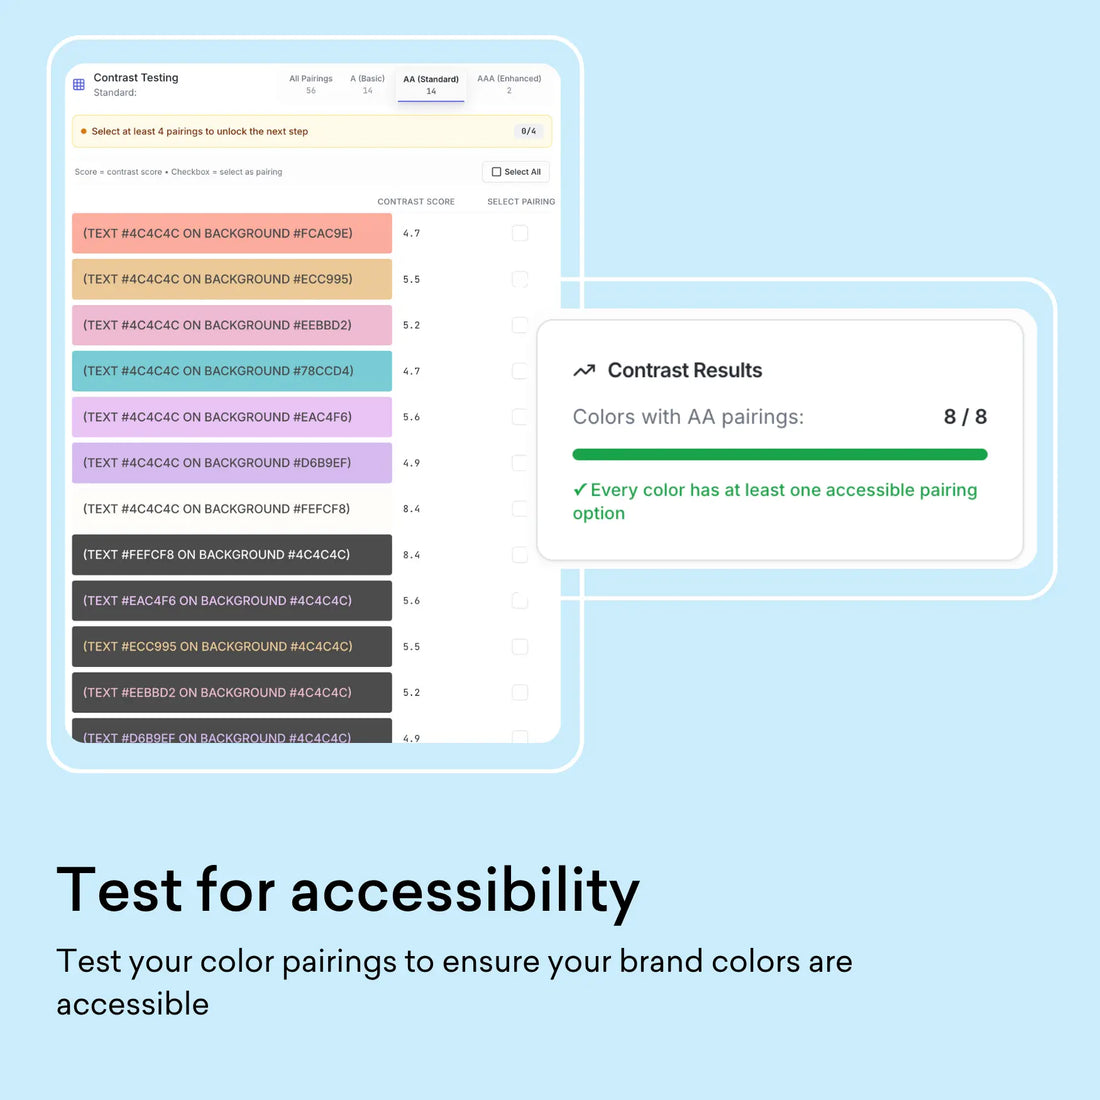
Task: Click the trending-arrow icon in Contrast Results
Action: tap(584, 370)
